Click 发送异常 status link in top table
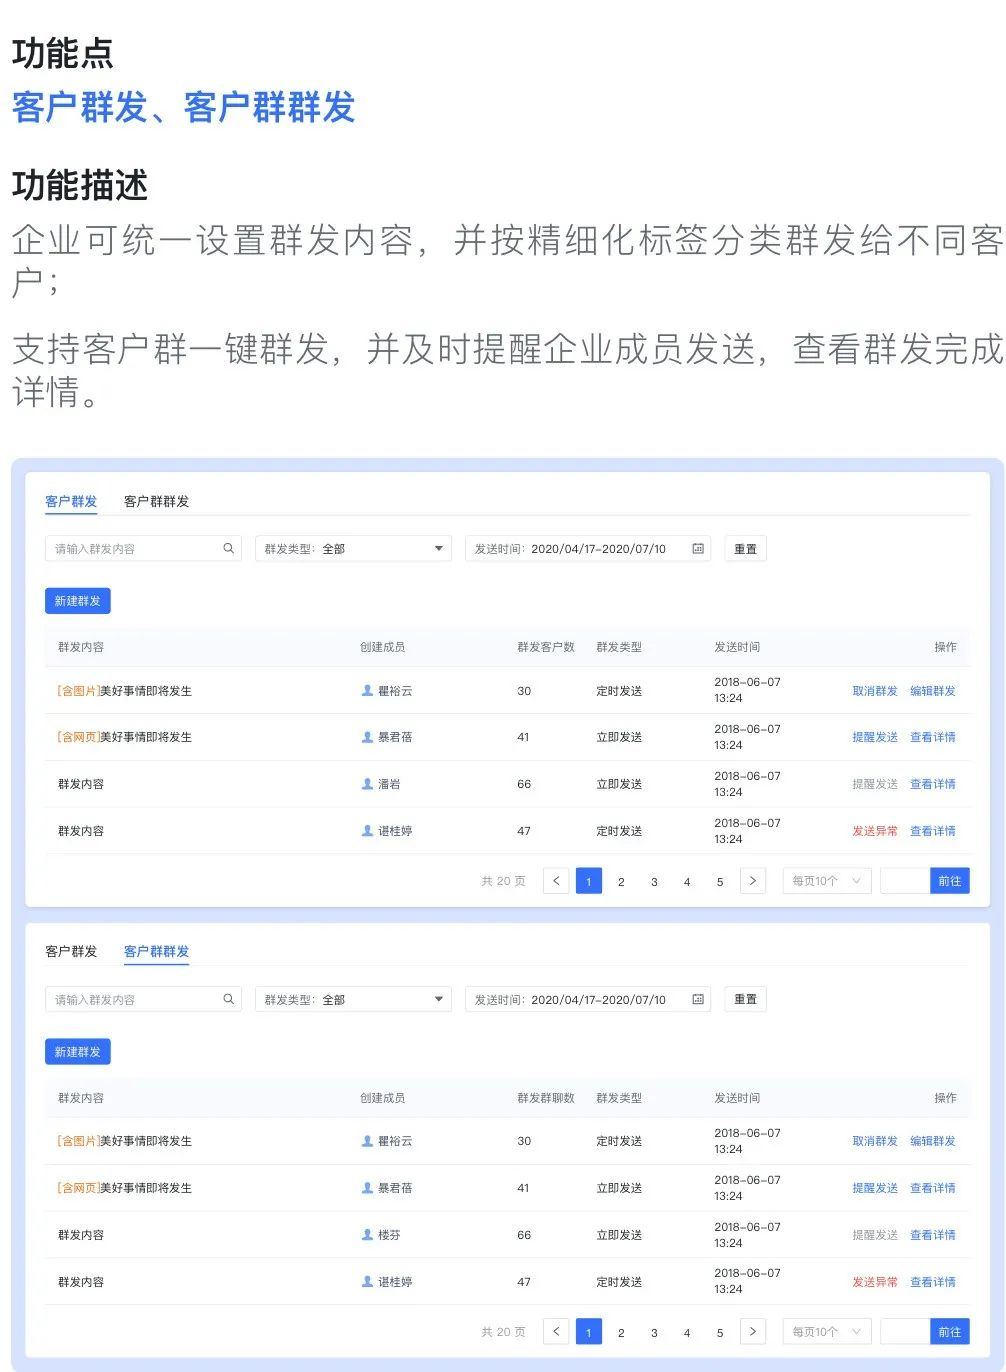 [874, 831]
